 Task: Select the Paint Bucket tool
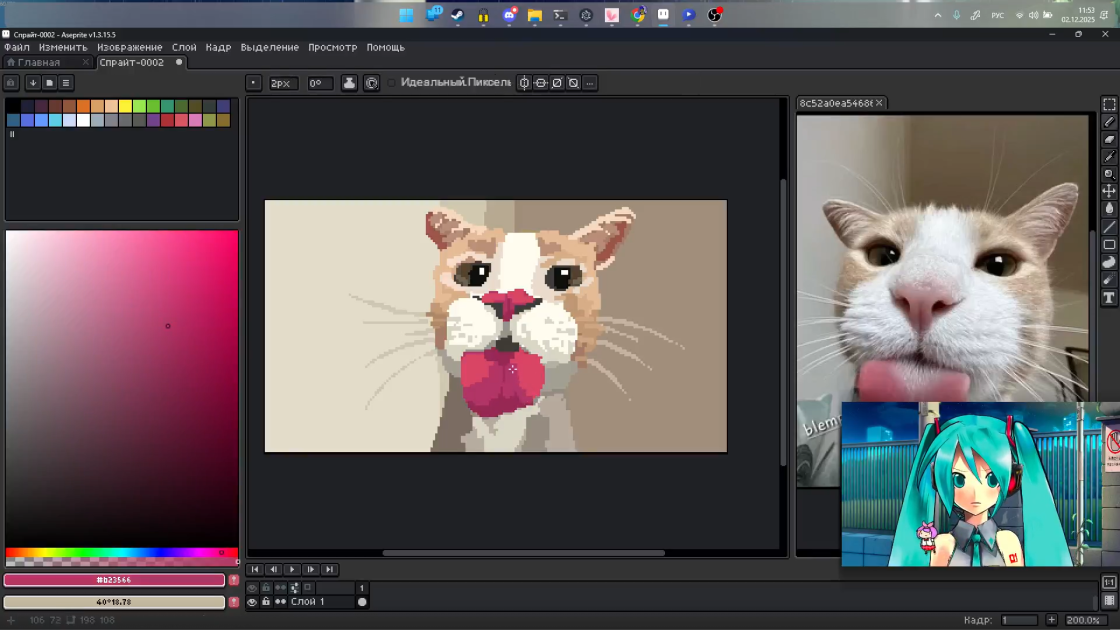click(1109, 209)
